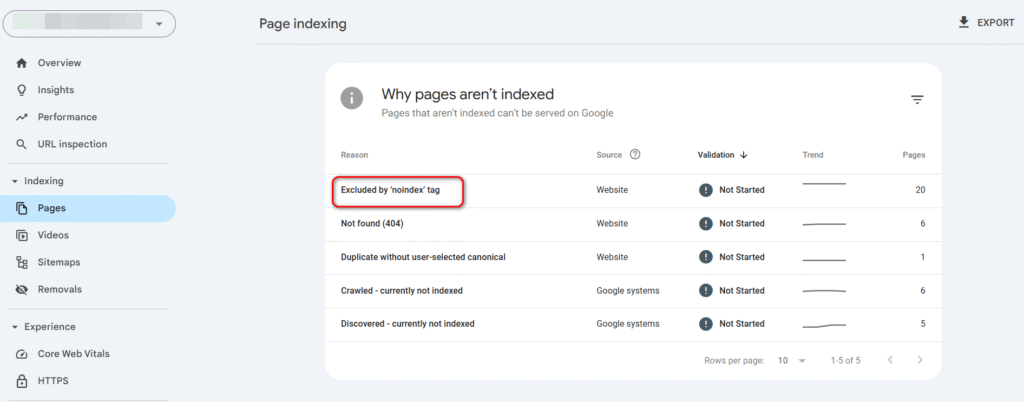The image size is (1024, 402).
Task: Collapse the Indexing section
Action: [14, 181]
